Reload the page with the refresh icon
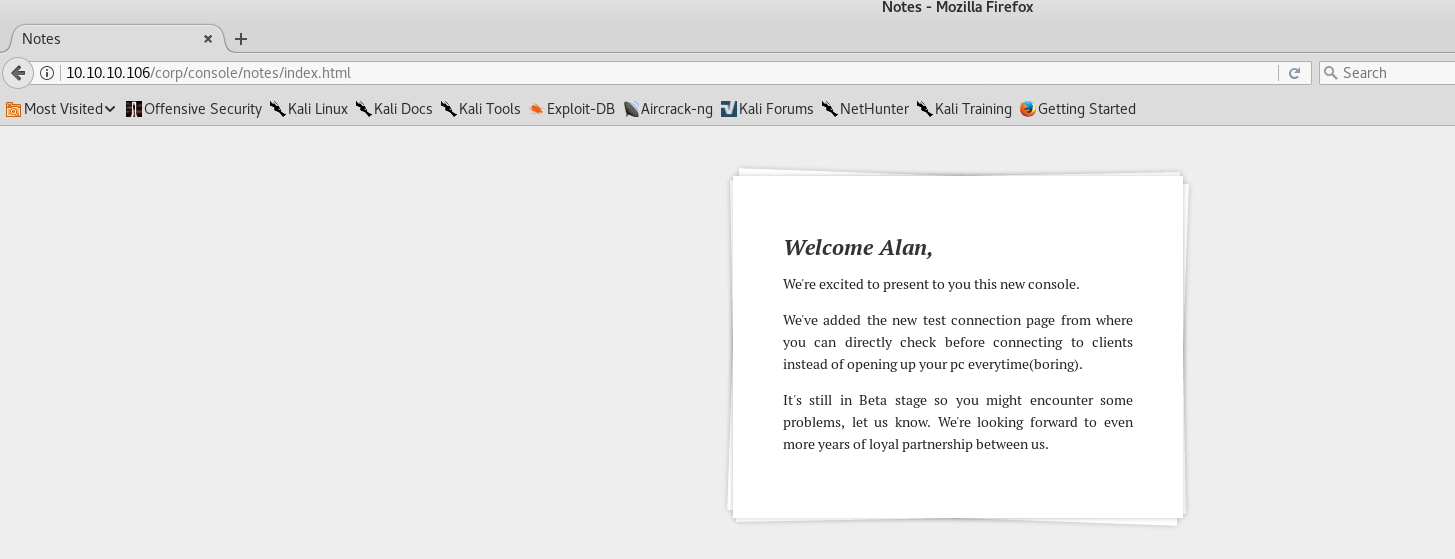 pyautogui.click(x=1294, y=73)
